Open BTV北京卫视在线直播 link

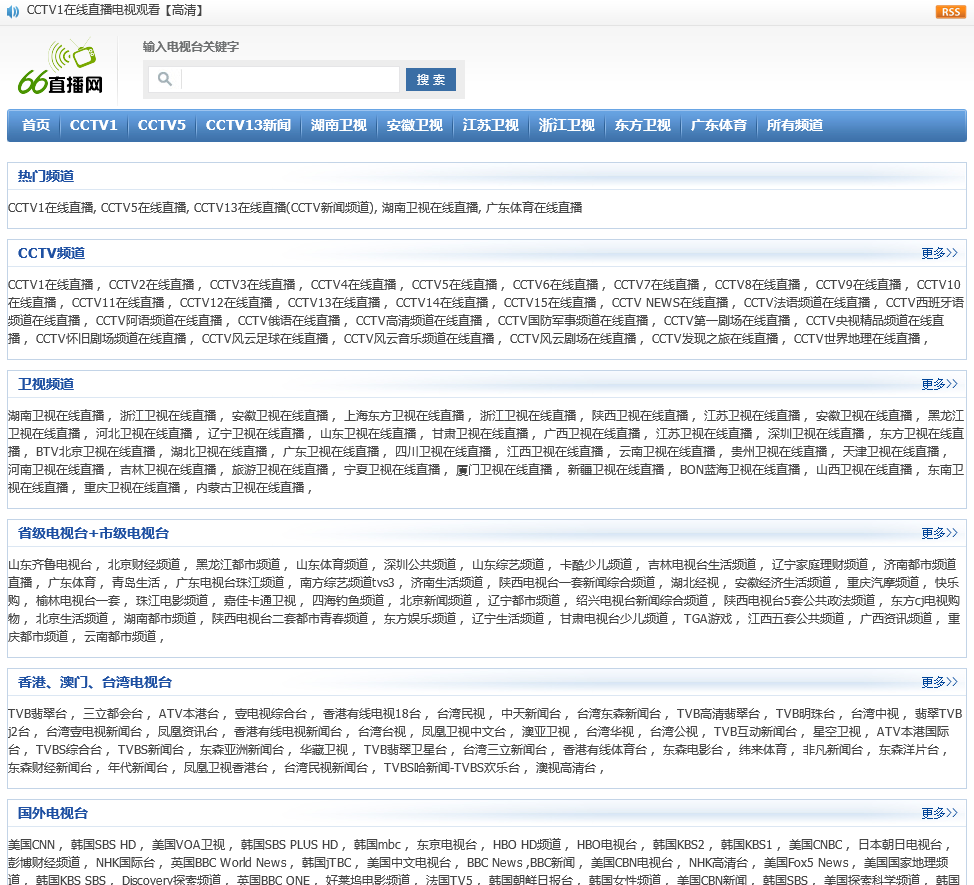(x=96, y=452)
